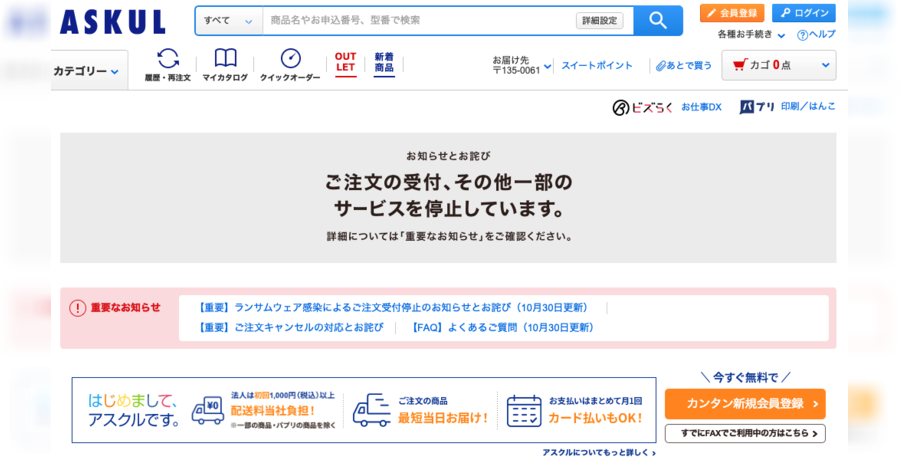Click the パプリ printing logo

click(757, 107)
